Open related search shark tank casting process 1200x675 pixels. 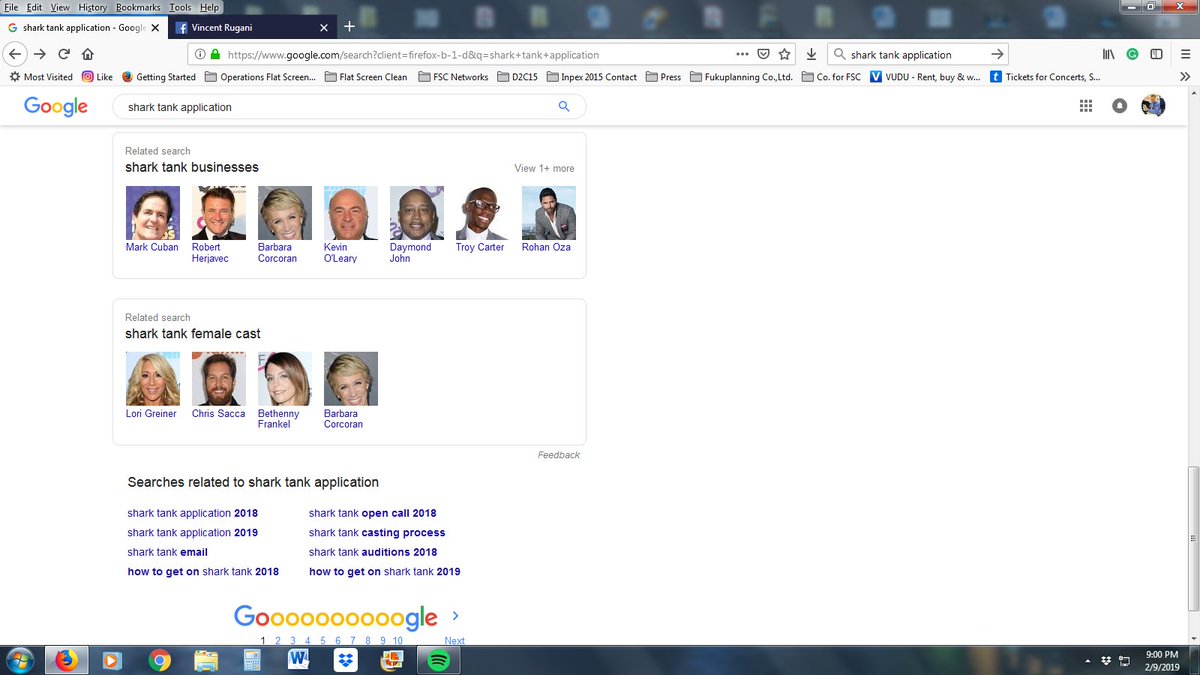point(377,533)
